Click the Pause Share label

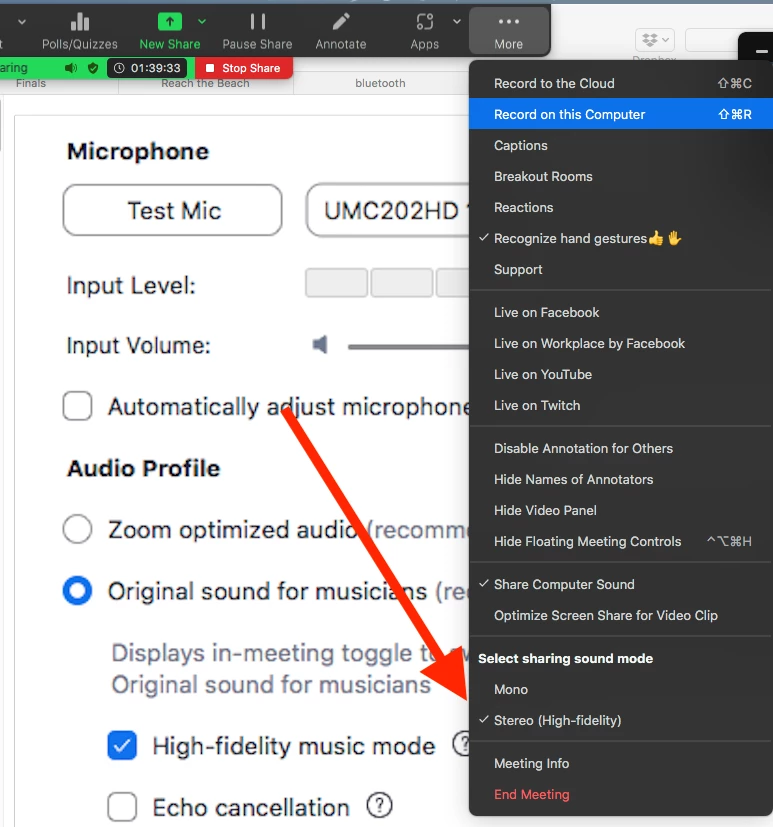pos(257,44)
